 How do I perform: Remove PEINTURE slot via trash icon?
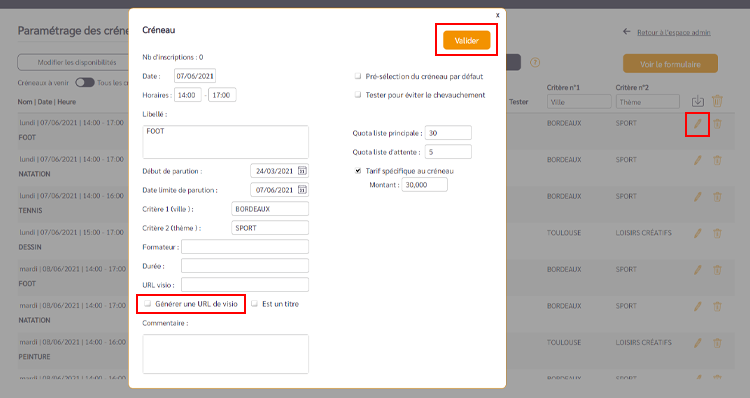pyautogui.click(x=717, y=343)
